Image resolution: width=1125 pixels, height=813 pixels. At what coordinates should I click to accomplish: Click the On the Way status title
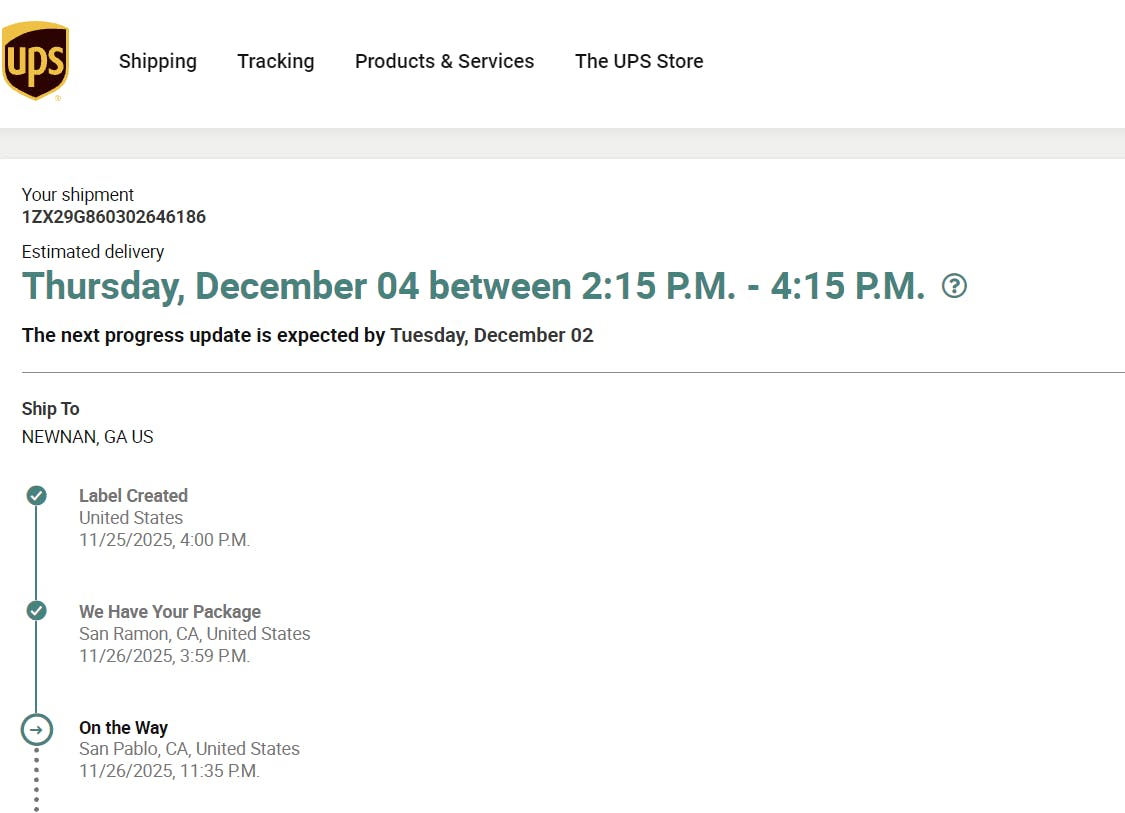pyautogui.click(x=123, y=727)
